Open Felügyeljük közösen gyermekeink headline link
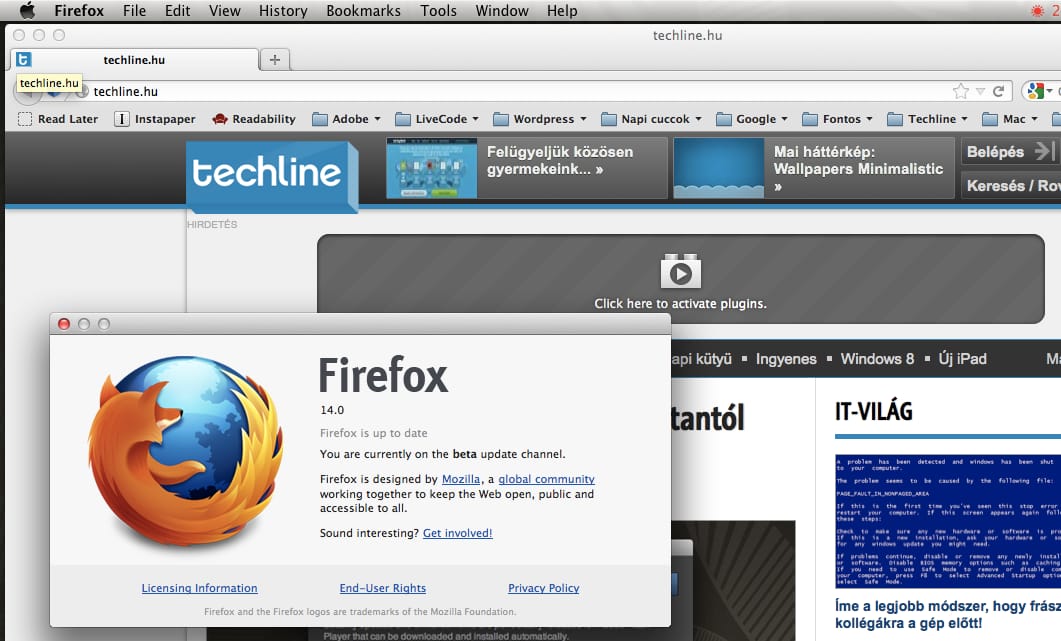The height and width of the screenshot is (641, 1061). [x=560, y=160]
